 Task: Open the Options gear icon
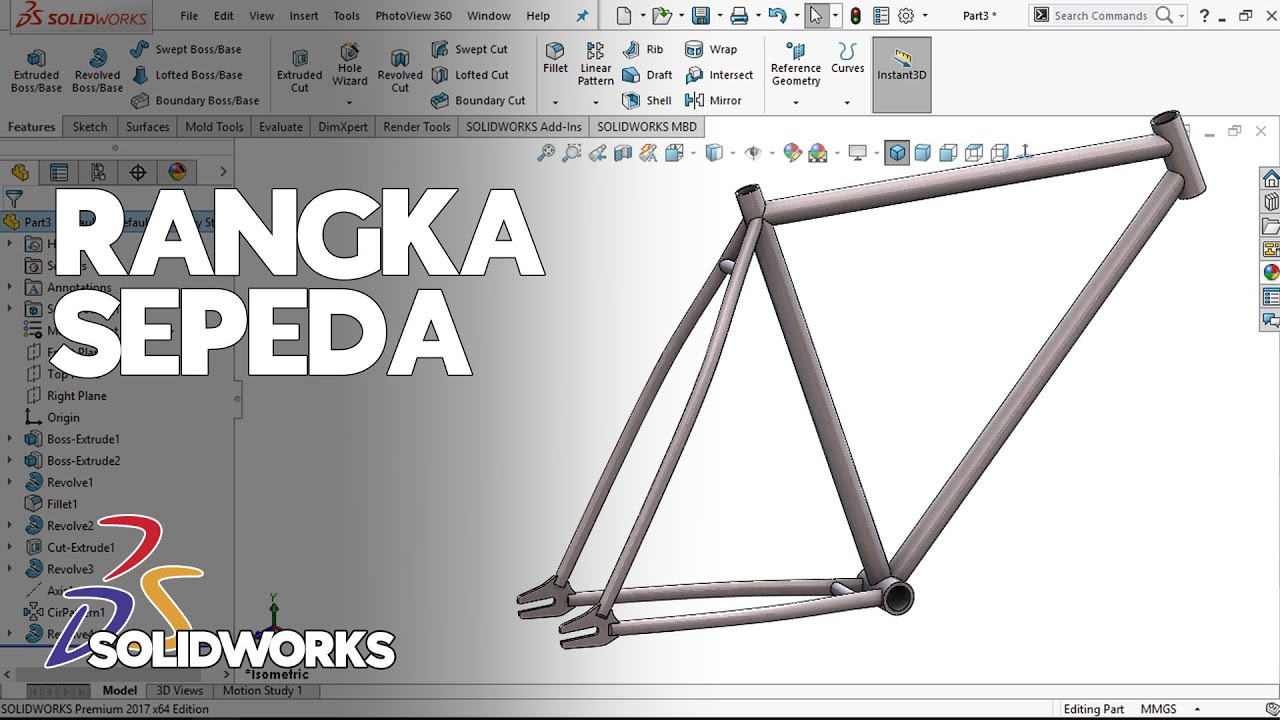(x=906, y=16)
